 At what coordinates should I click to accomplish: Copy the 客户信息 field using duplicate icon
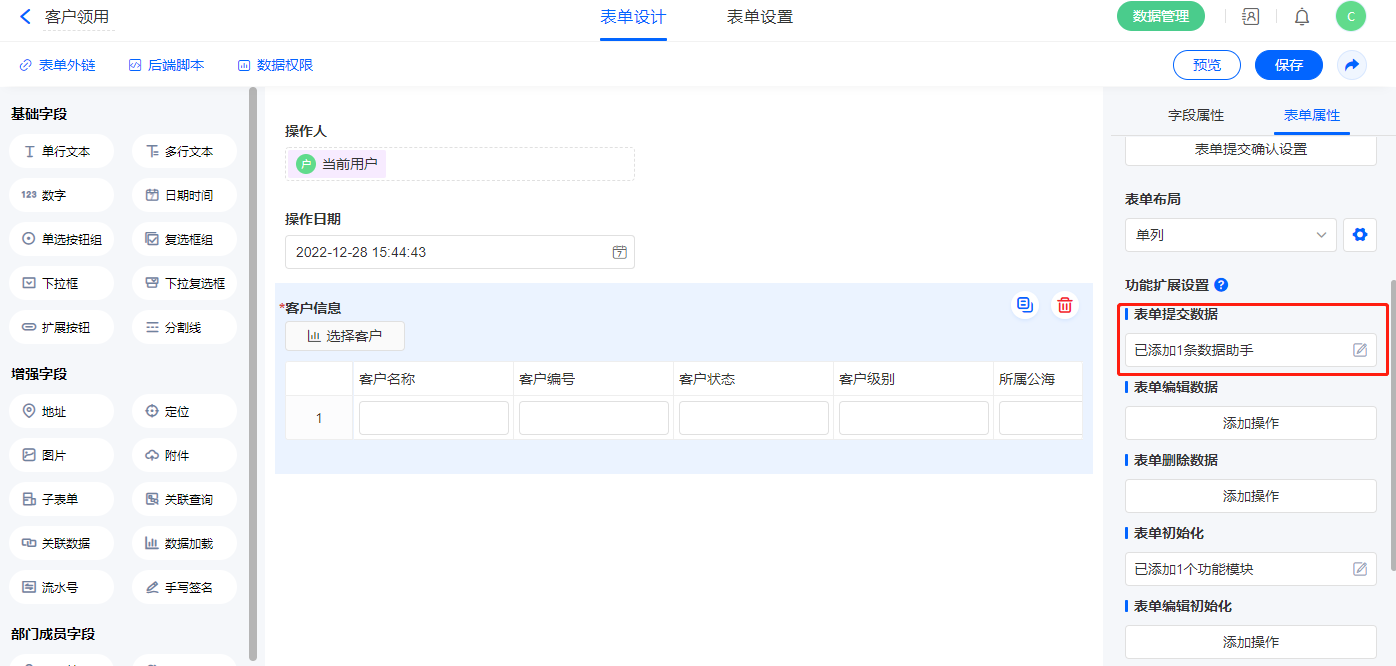[x=1024, y=306]
